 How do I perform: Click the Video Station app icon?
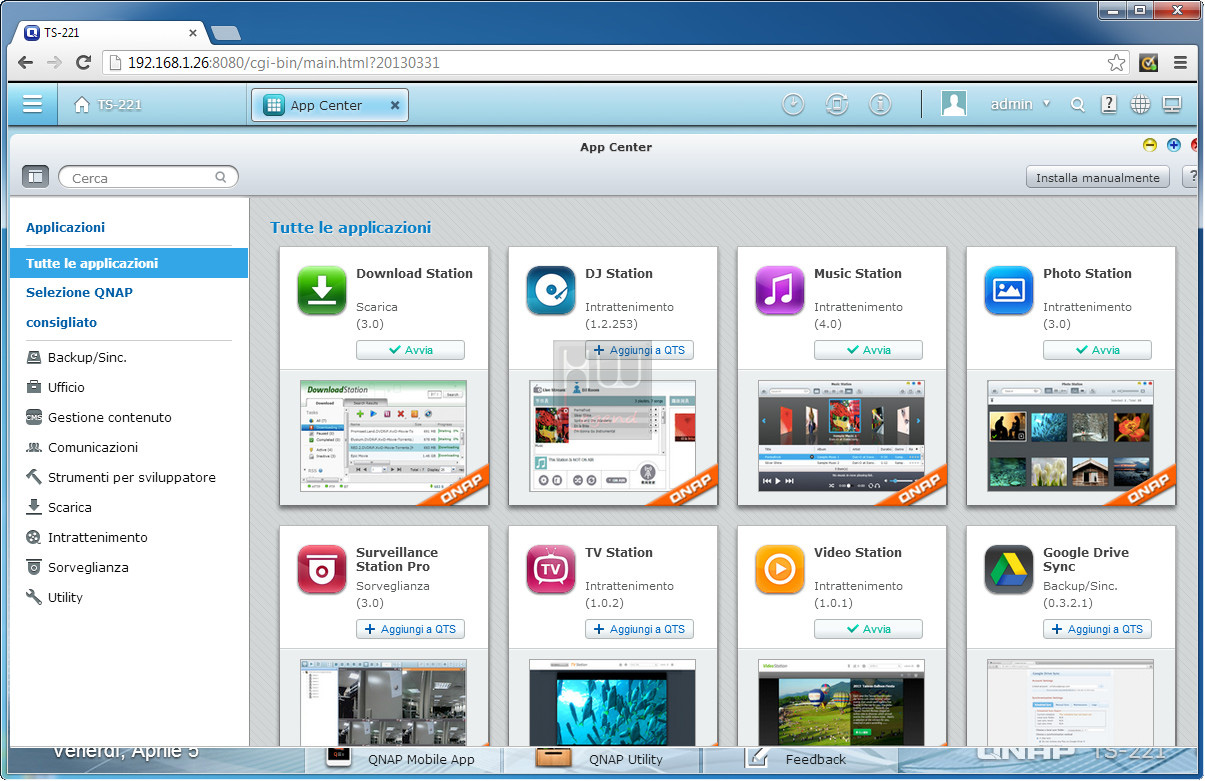780,570
